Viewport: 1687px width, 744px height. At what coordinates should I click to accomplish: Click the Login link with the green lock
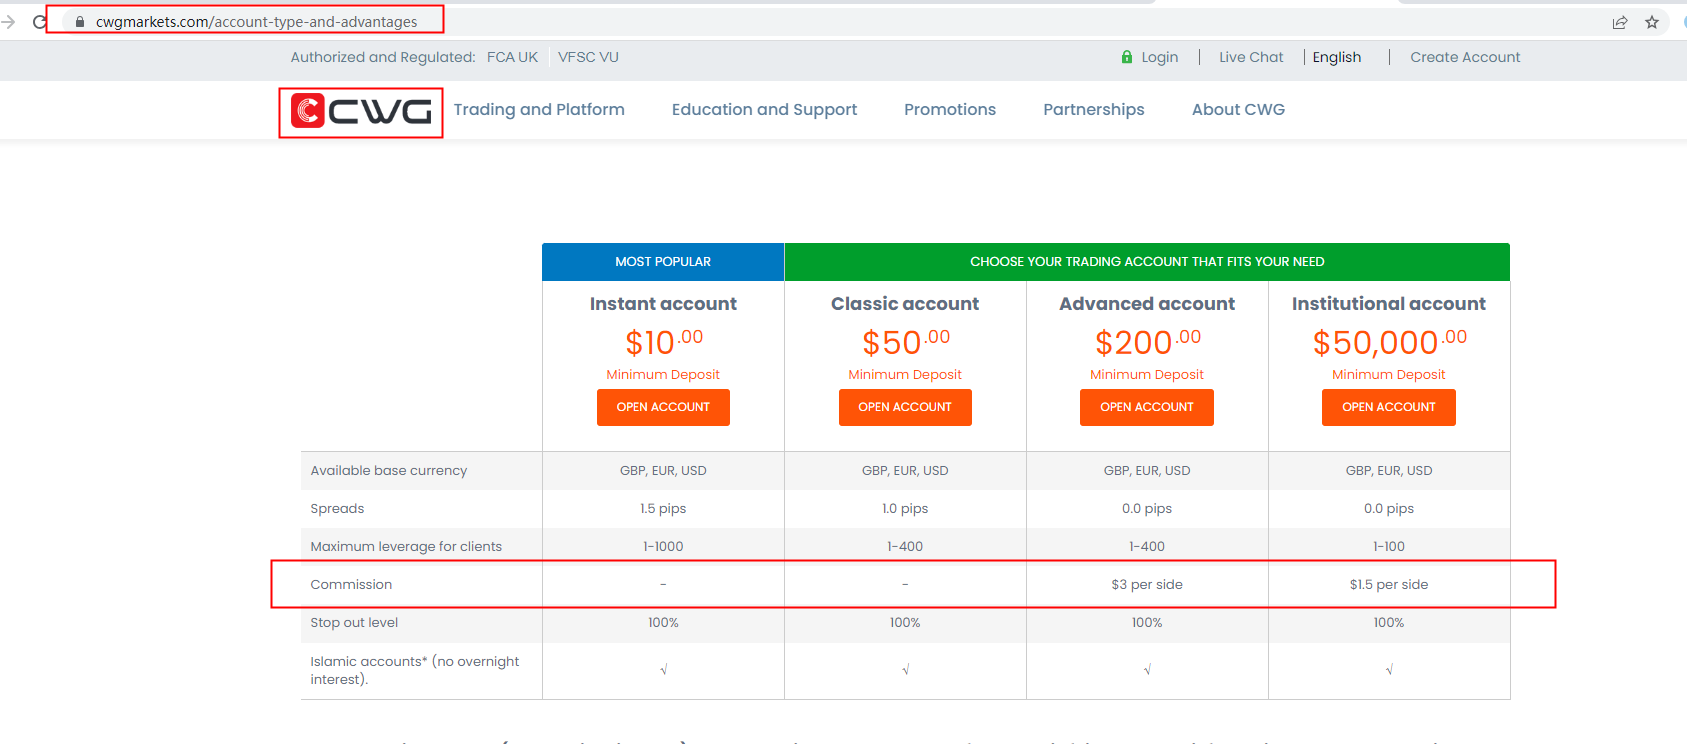pyautogui.click(x=1150, y=57)
